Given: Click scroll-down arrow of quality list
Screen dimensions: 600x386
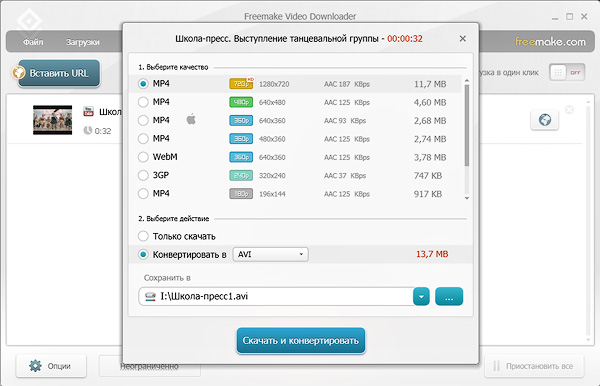Looking at the screenshot, I should (x=466, y=198).
